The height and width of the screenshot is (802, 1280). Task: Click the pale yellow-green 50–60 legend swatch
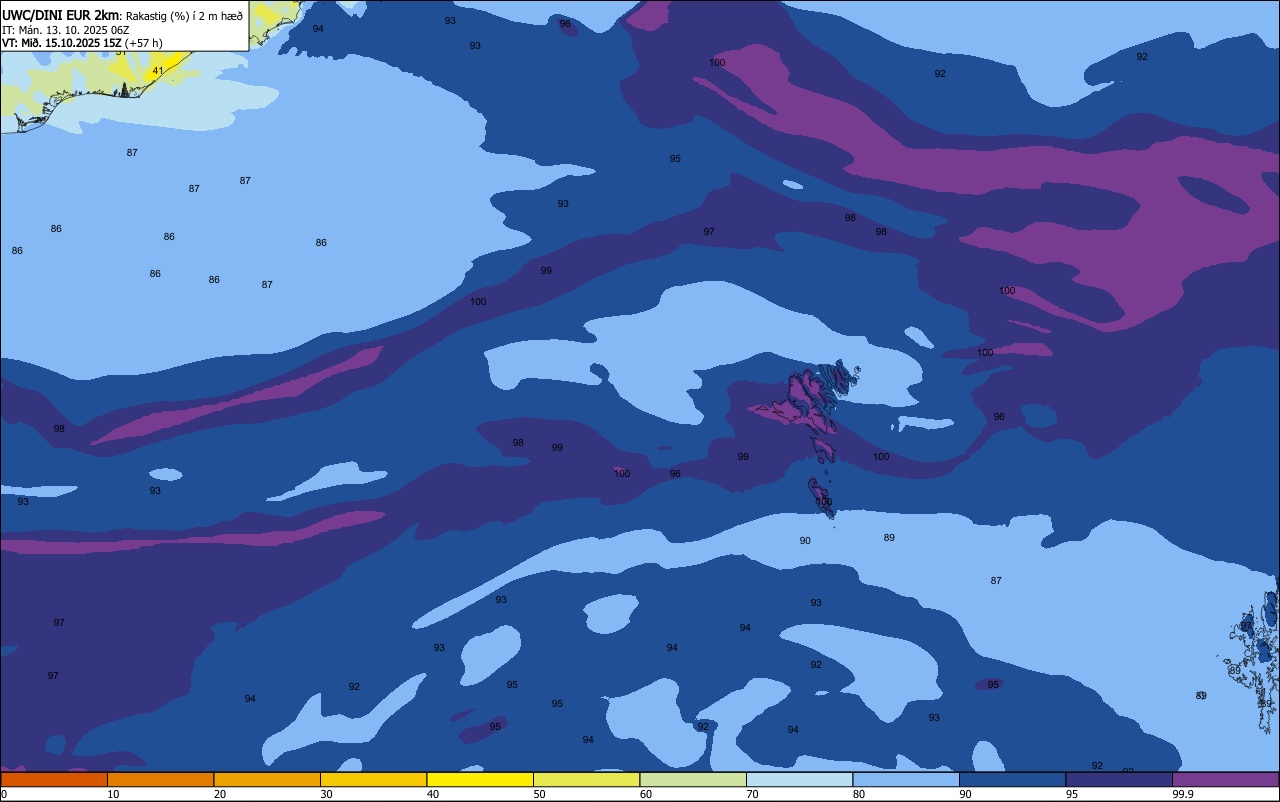point(586,779)
